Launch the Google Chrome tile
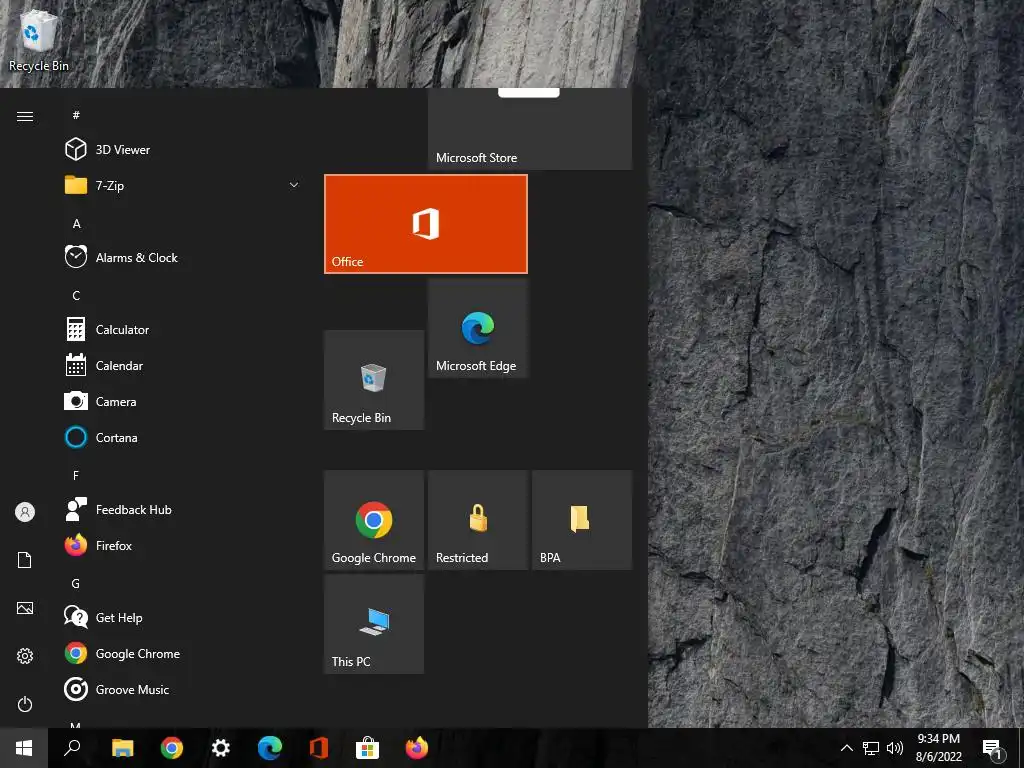The width and height of the screenshot is (1024, 768). point(374,520)
